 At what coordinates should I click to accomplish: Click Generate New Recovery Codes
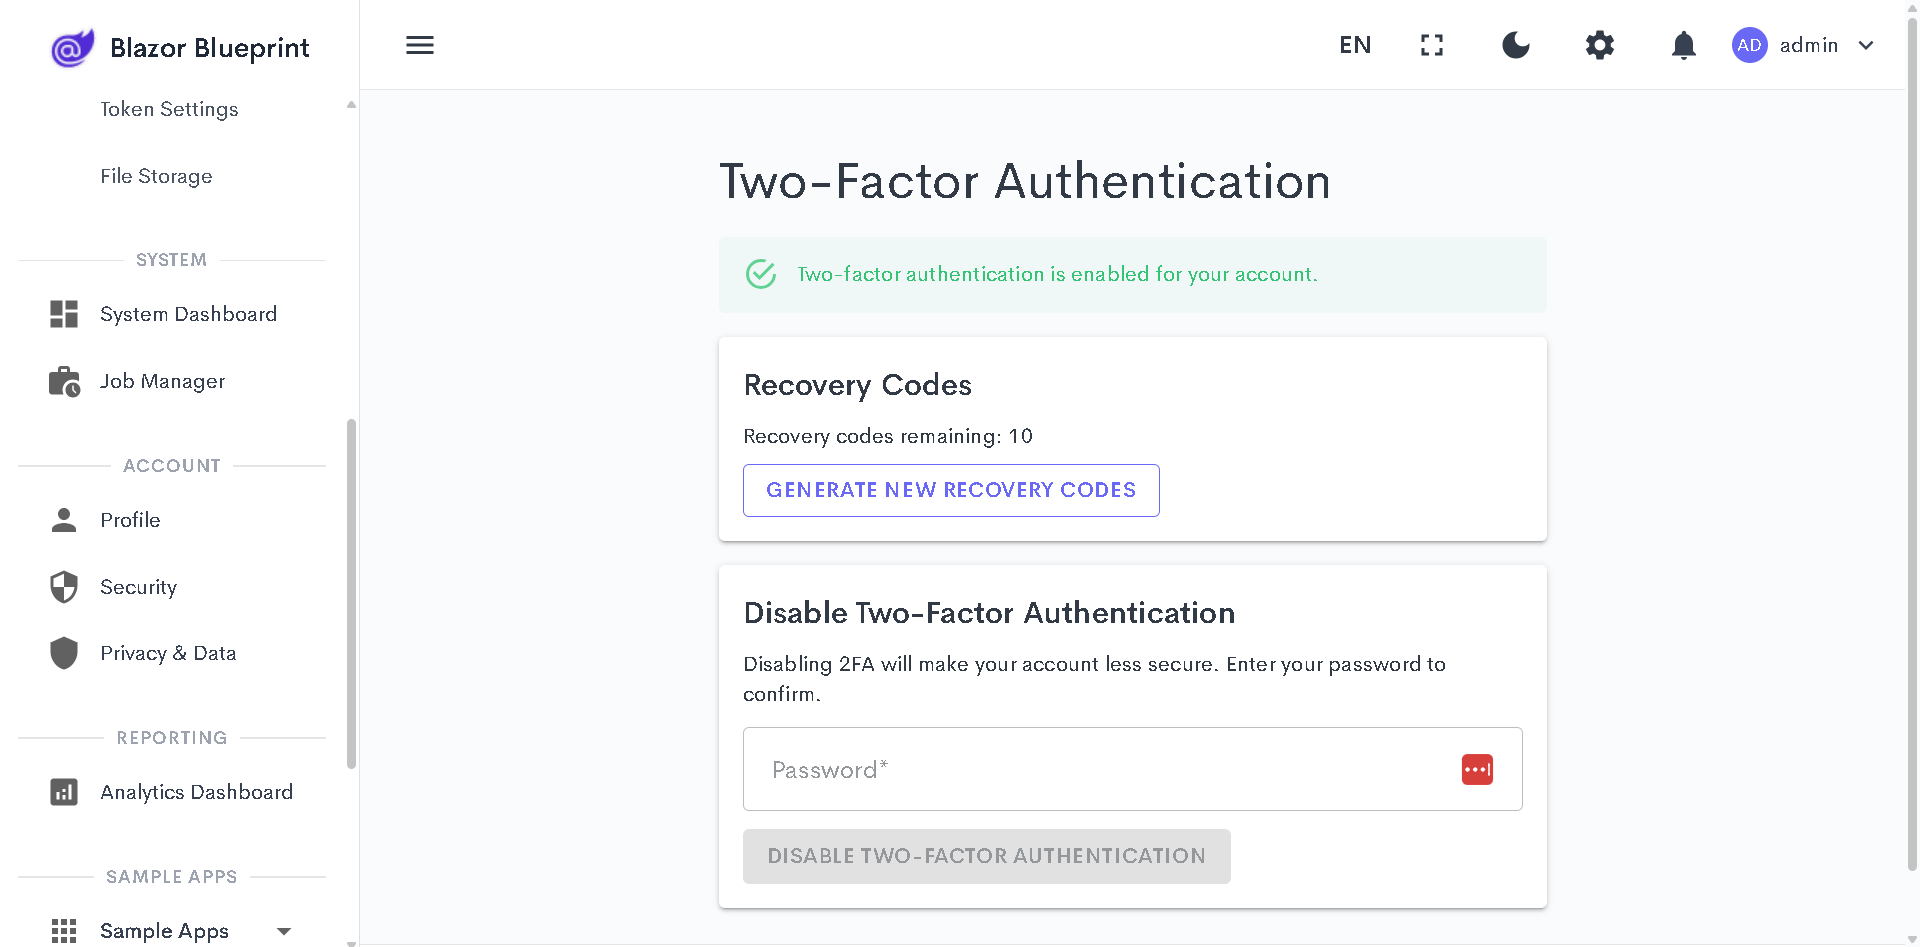pyautogui.click(x=951, y=490)
